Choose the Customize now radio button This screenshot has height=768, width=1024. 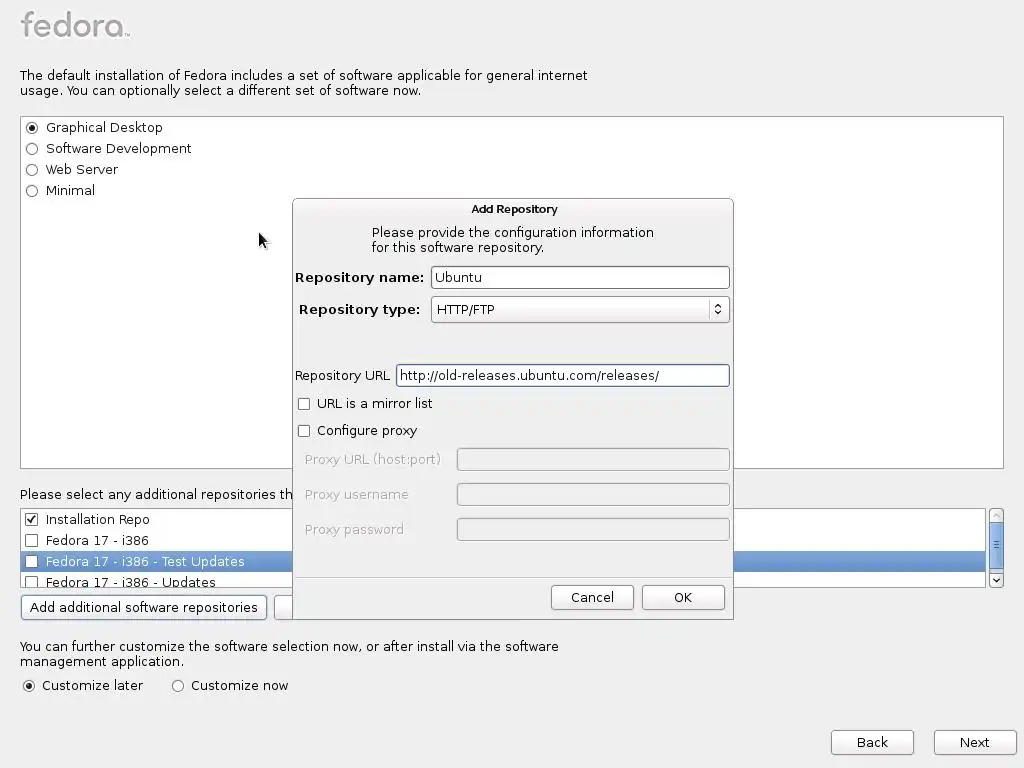click(178, 686)
